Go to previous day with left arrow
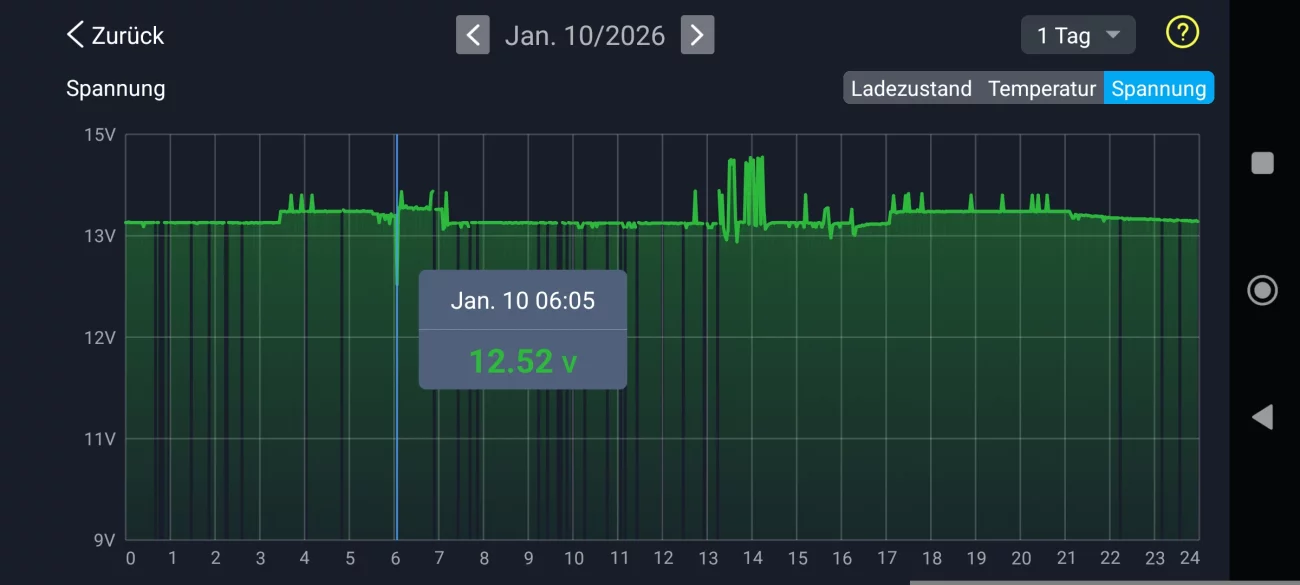Image resolution: width=1300 pixels, height=585 pixels. (473, 35)
